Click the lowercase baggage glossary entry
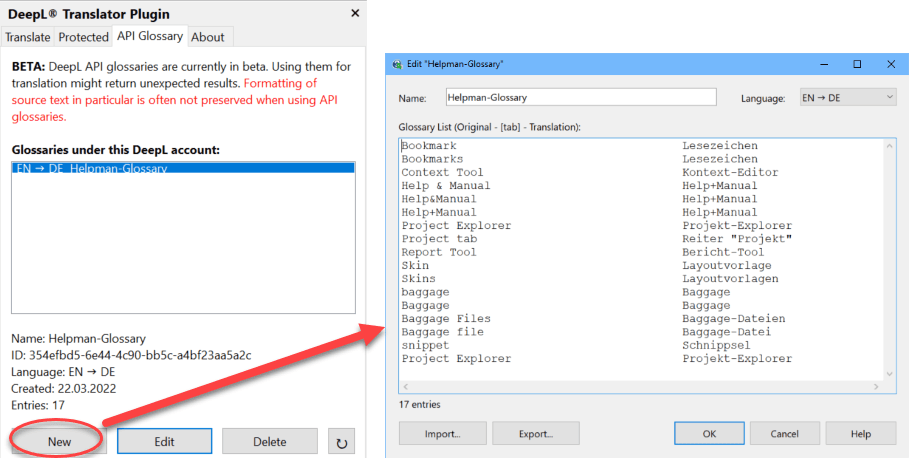Image resolution: width=909 pixels, height=458 pixels. pyautogui.click(x=426, y=292)
